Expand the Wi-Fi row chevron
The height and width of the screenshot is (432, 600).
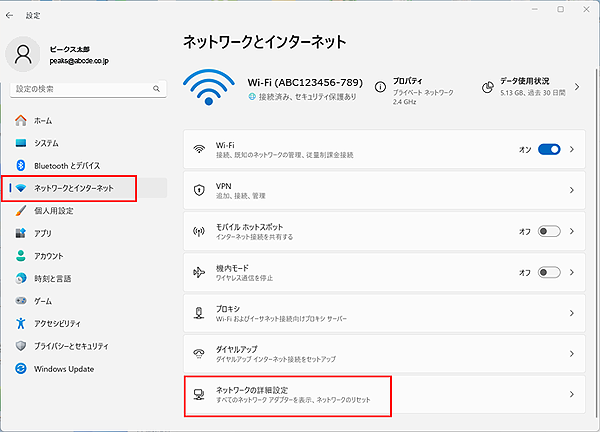(x=572, y=149)
